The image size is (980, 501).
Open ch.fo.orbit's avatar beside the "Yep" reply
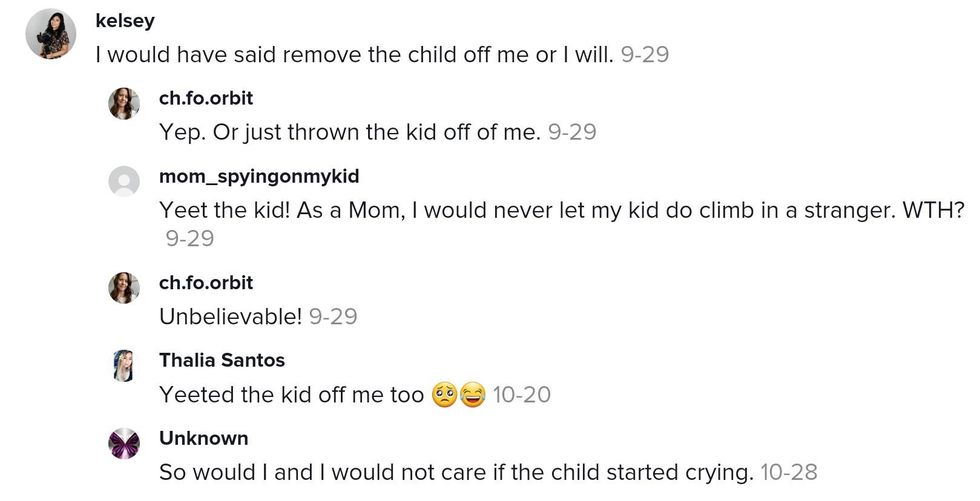(124, 103)
